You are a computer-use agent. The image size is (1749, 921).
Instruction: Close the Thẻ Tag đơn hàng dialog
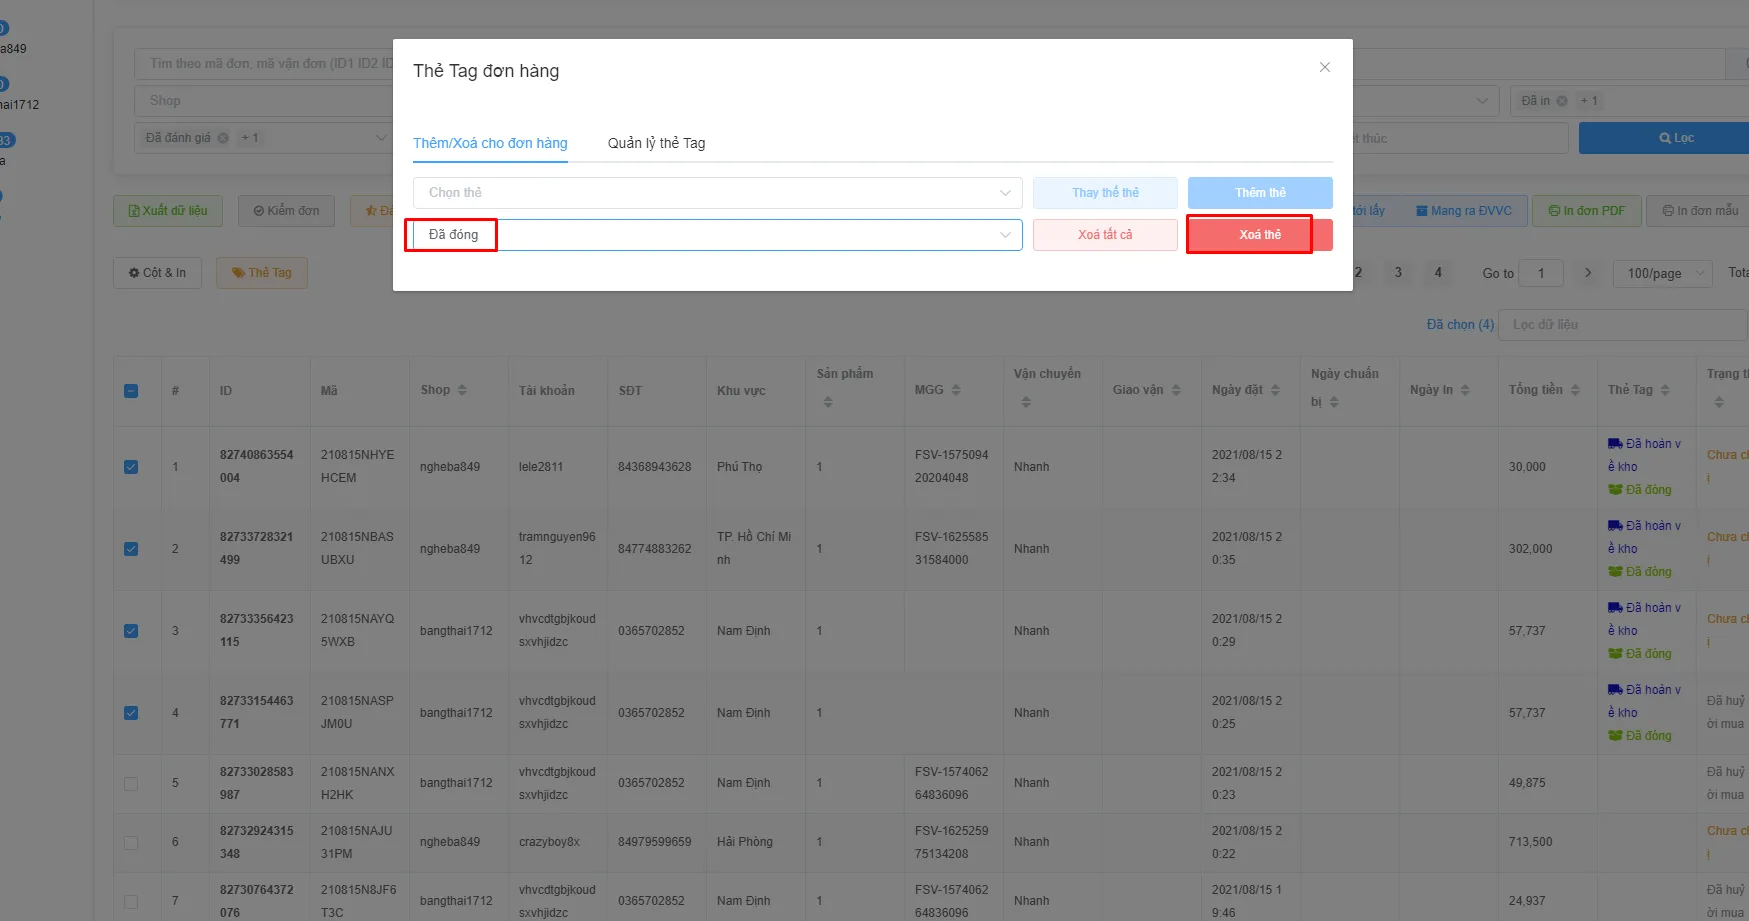tap(1324, 67)
